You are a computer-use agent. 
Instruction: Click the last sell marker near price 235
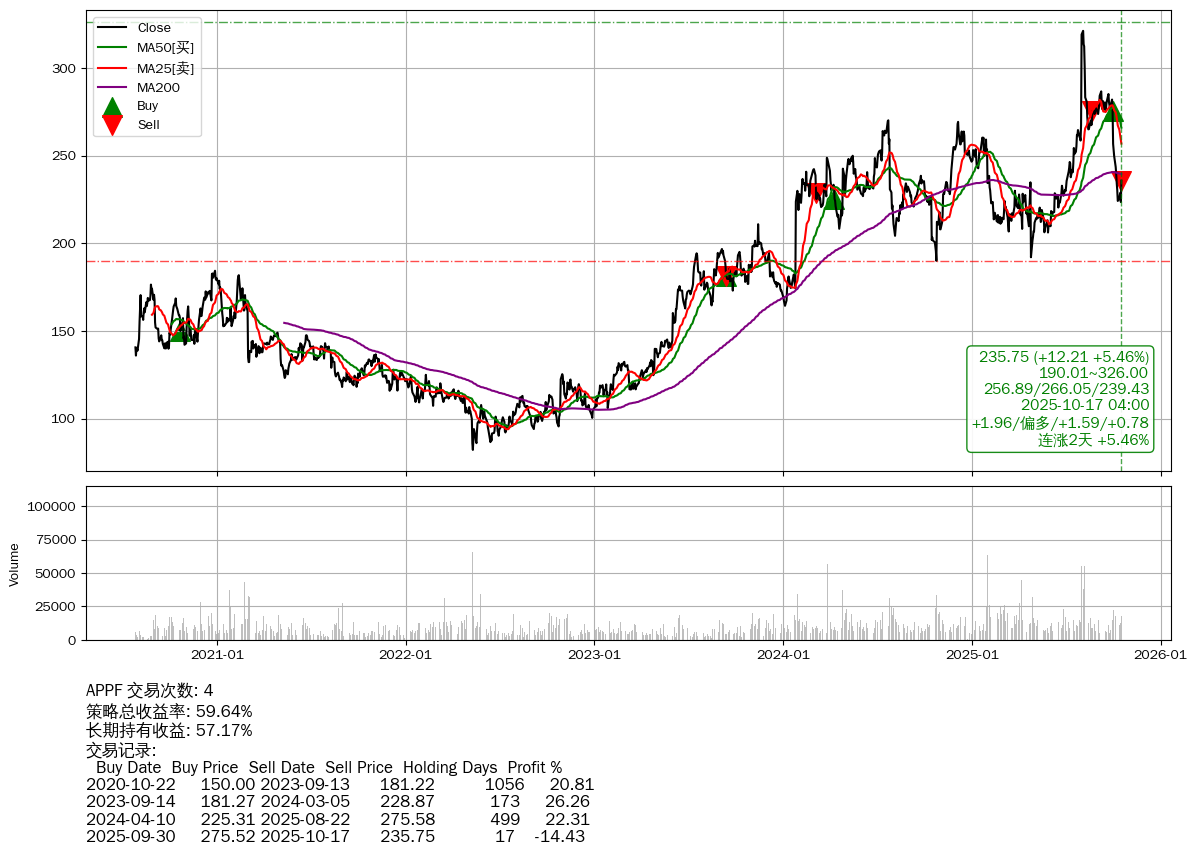1121,181
